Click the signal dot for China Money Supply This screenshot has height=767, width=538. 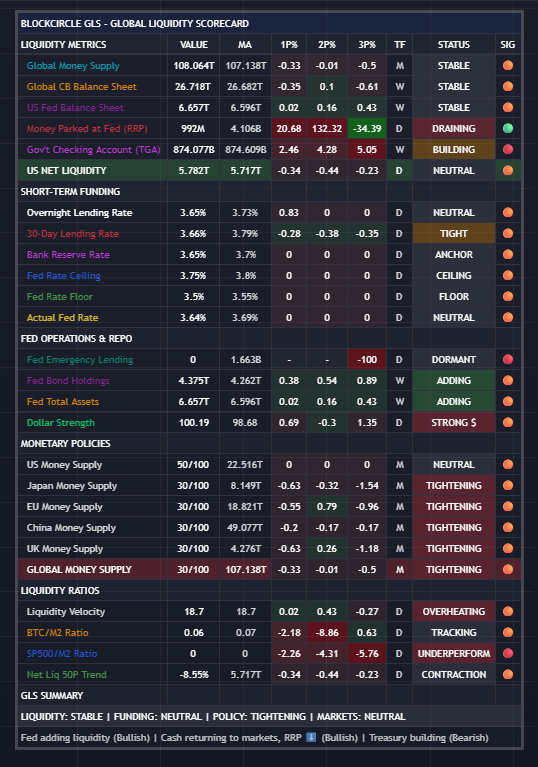pos(508,528)
